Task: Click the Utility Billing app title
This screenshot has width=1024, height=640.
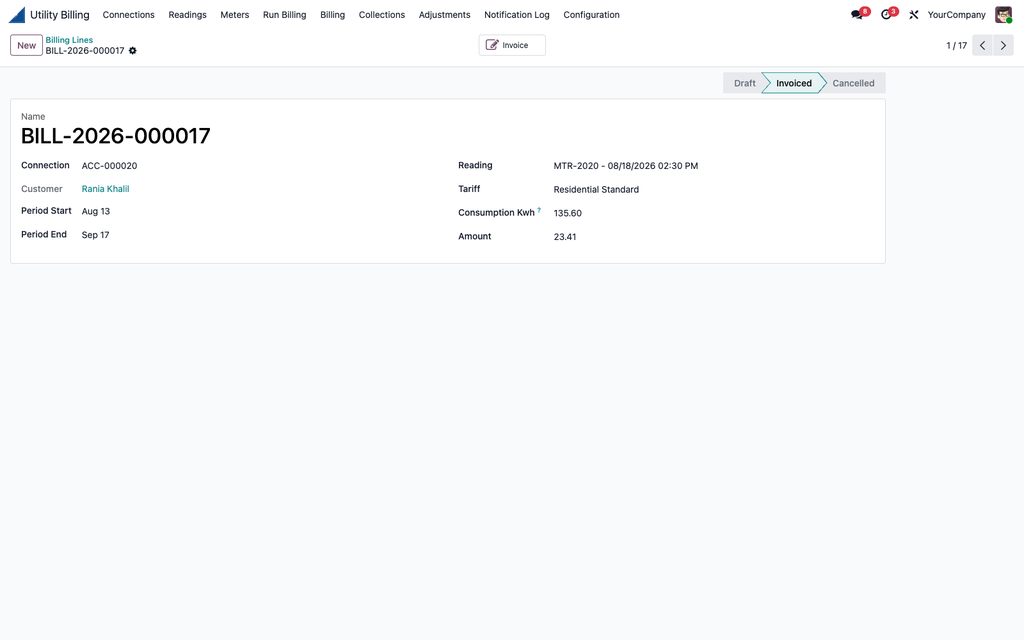Action: [59, 14]
